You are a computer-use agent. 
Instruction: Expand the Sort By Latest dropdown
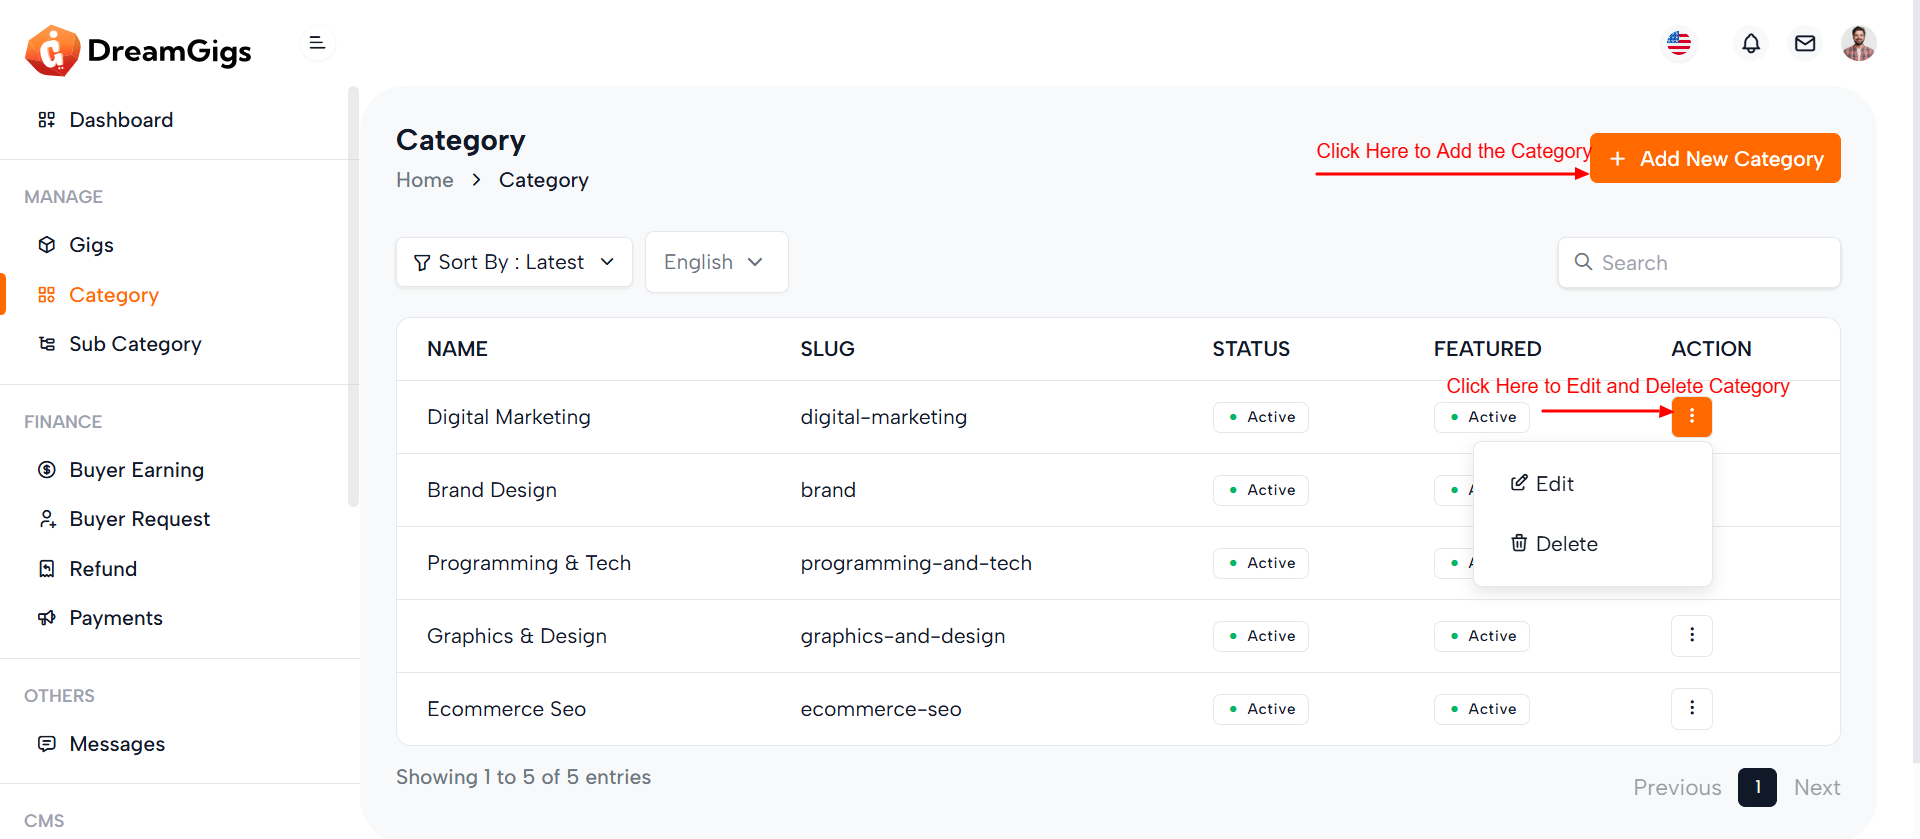point(514,262)
